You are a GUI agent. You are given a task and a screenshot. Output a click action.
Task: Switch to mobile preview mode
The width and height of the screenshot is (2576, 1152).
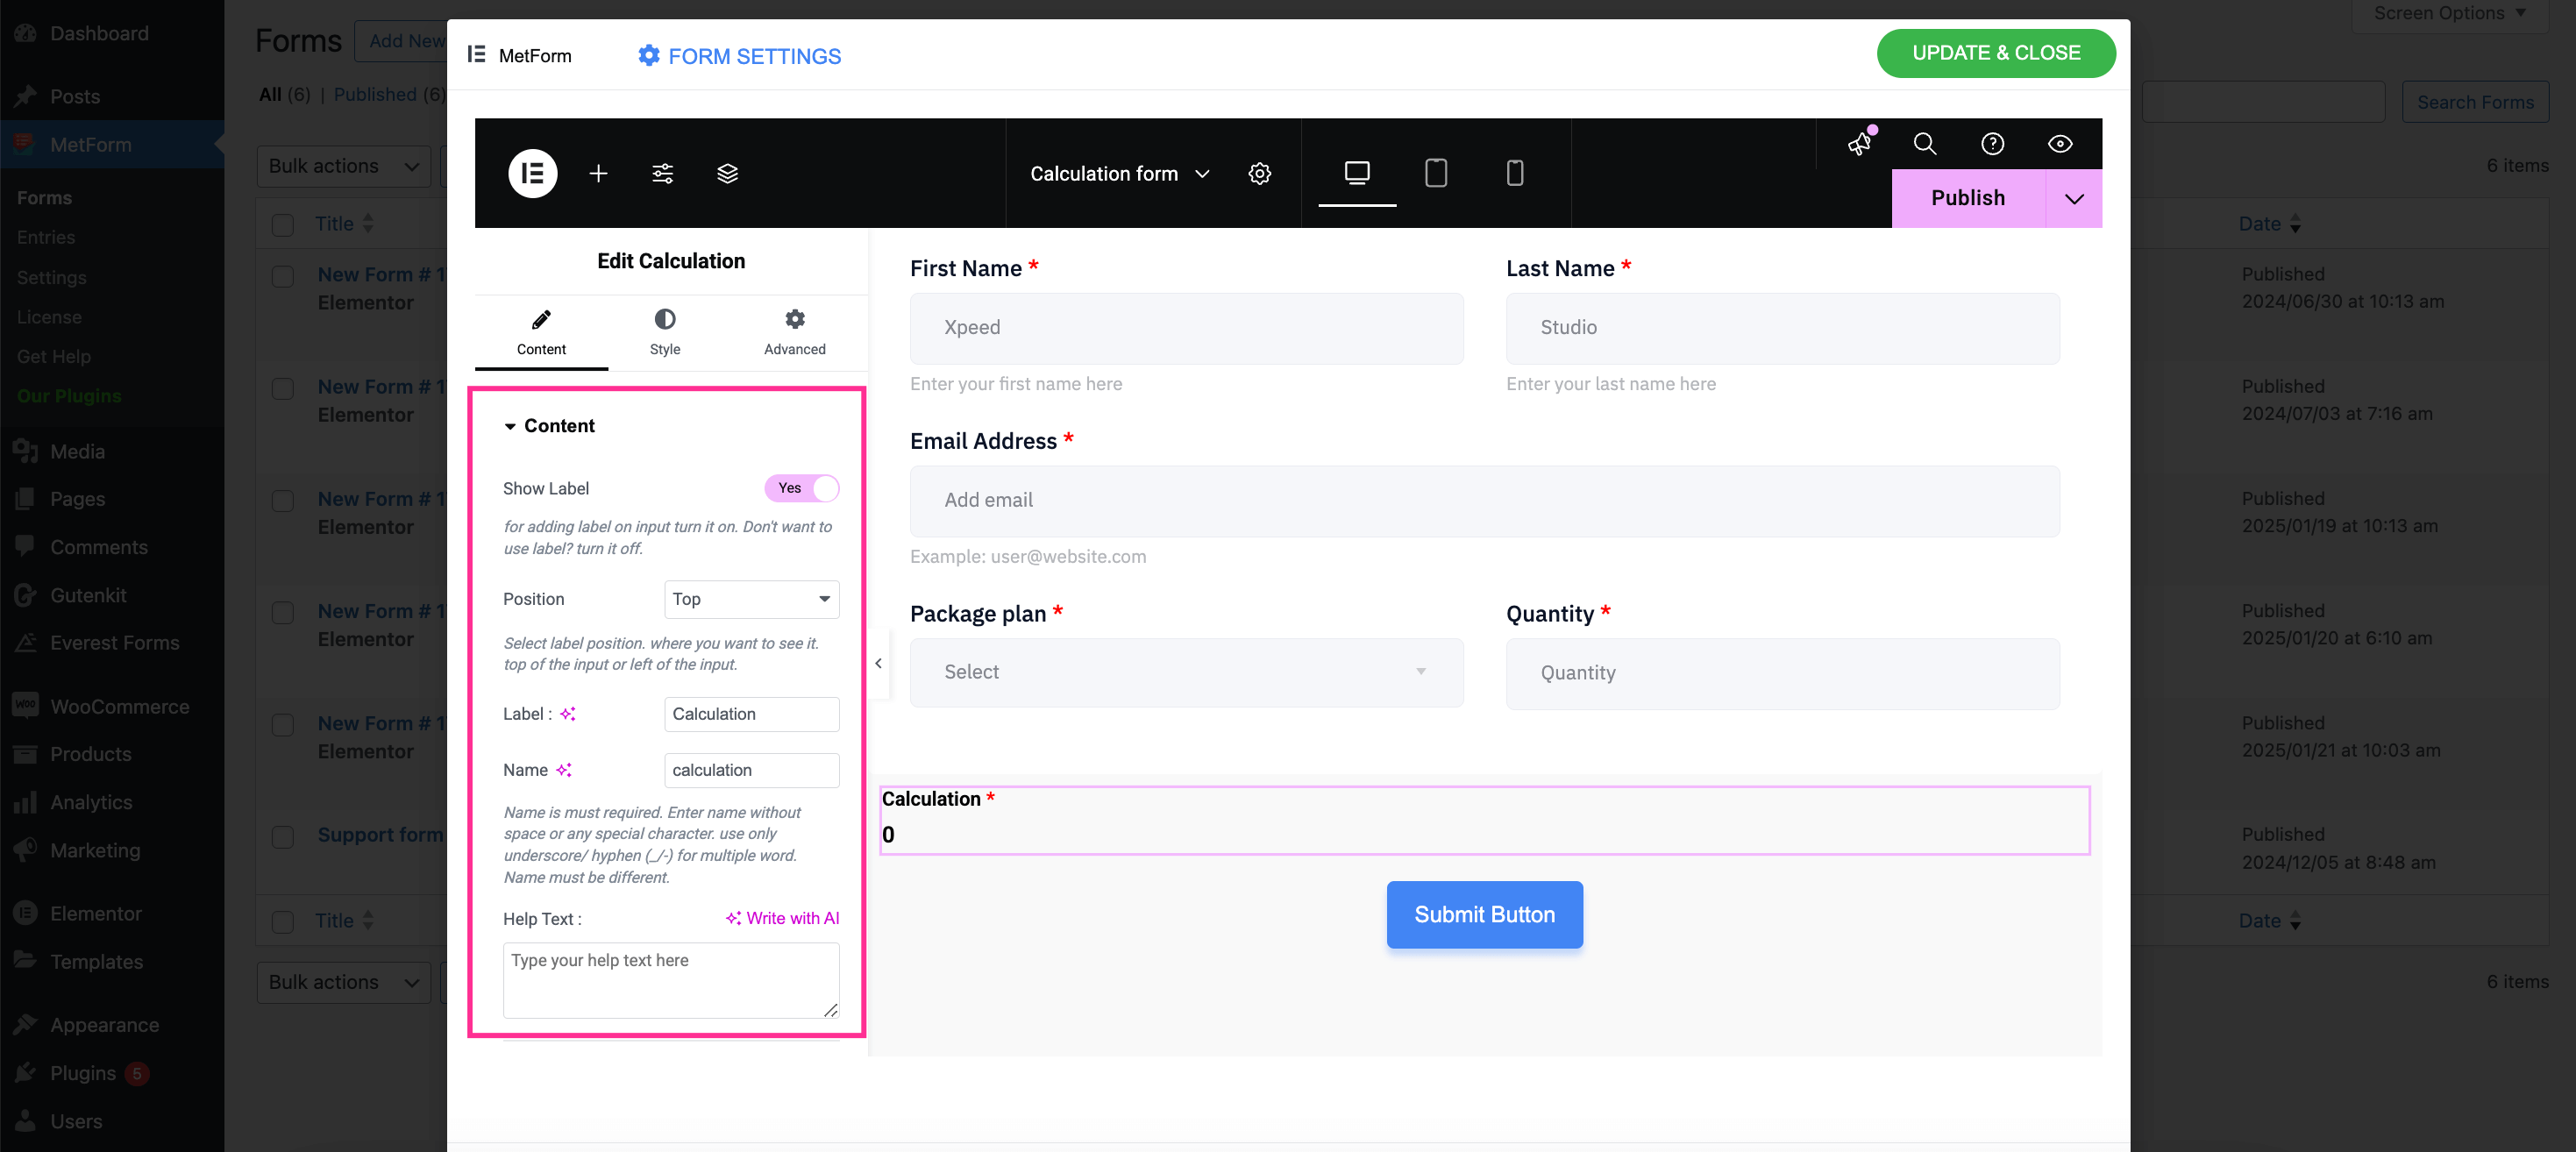pyautogui.click(x=1515, y=173)
